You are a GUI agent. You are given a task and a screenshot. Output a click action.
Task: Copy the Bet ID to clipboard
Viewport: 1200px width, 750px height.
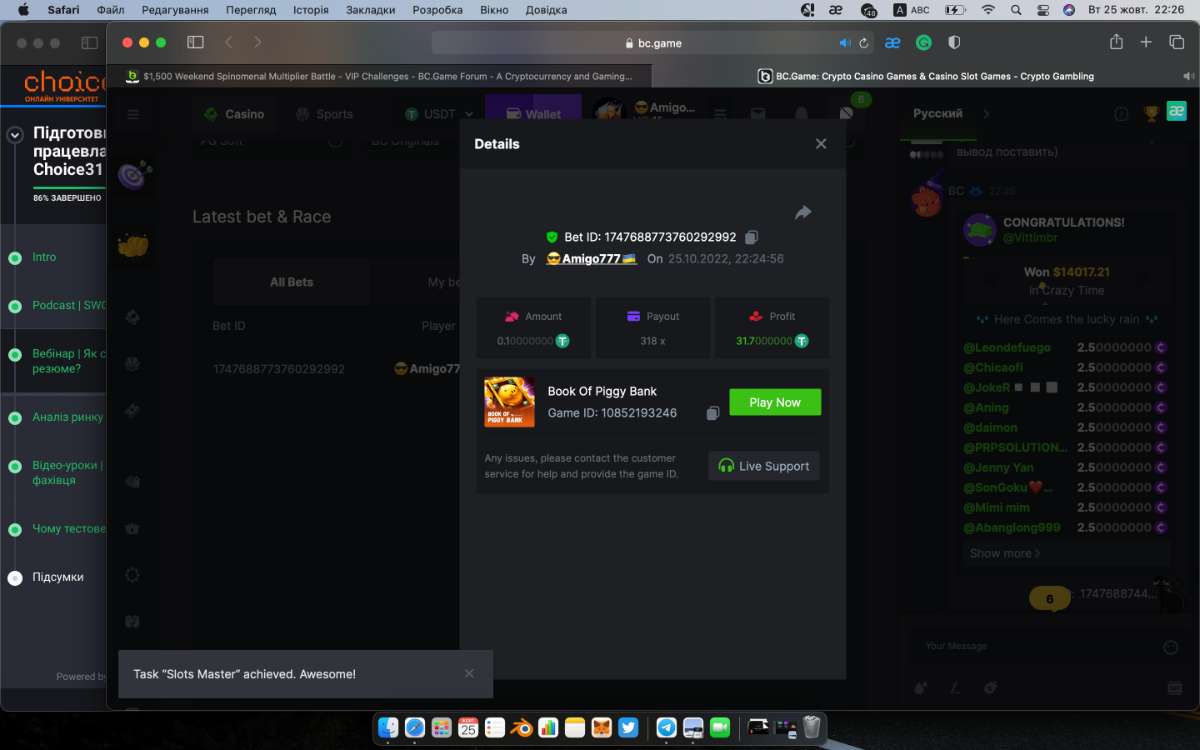(752, 237)
